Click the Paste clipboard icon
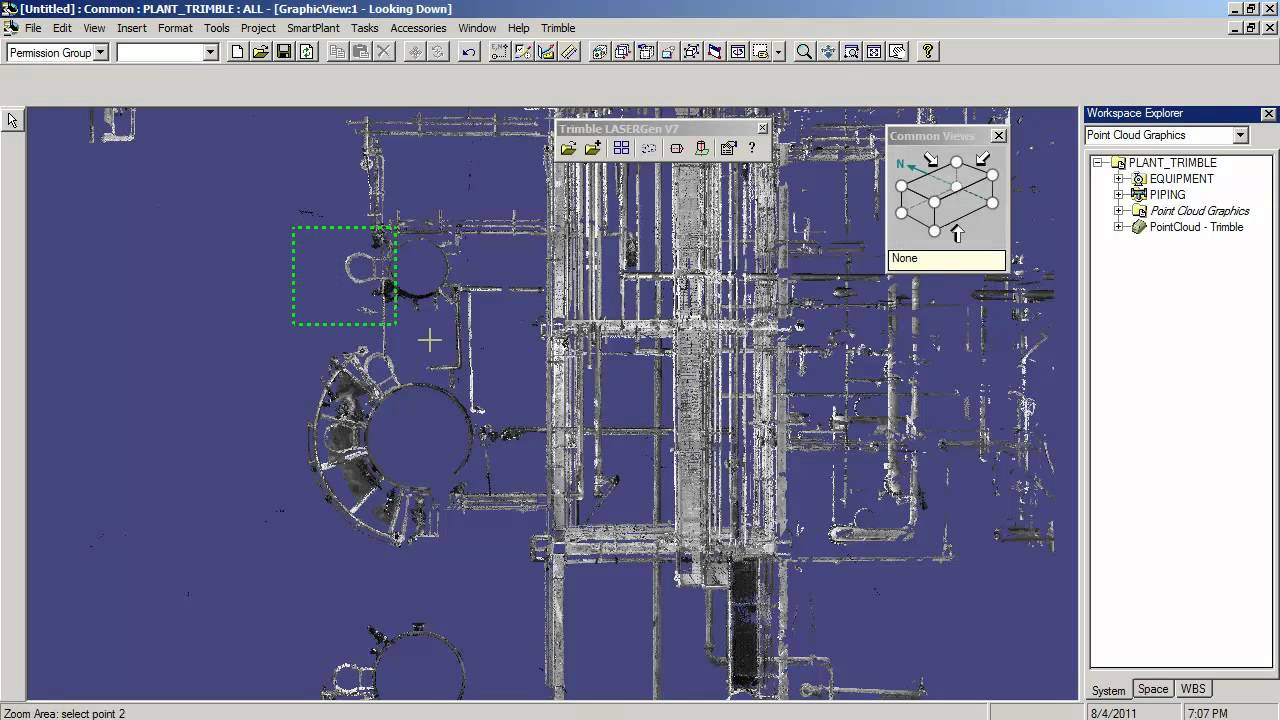Screen dimensions: 1280x720 click(x=361, y=52)
